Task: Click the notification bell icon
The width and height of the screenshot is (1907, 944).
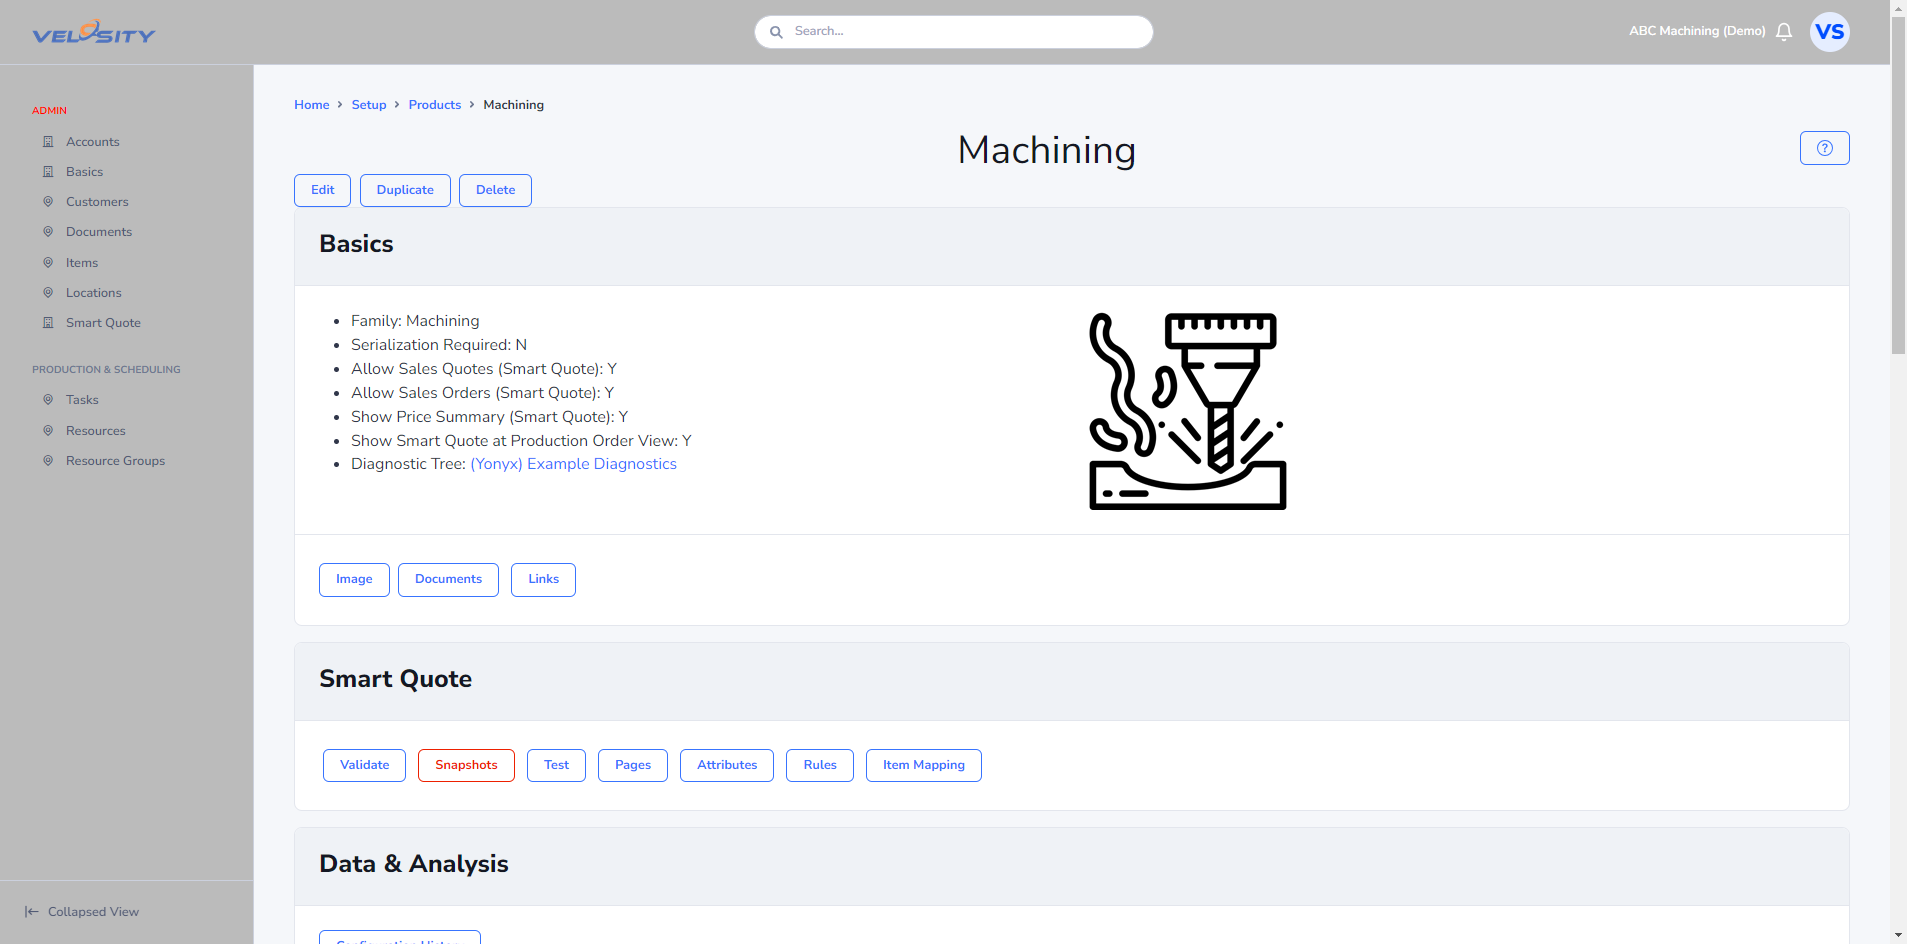Action: (x=1784, y=32)
